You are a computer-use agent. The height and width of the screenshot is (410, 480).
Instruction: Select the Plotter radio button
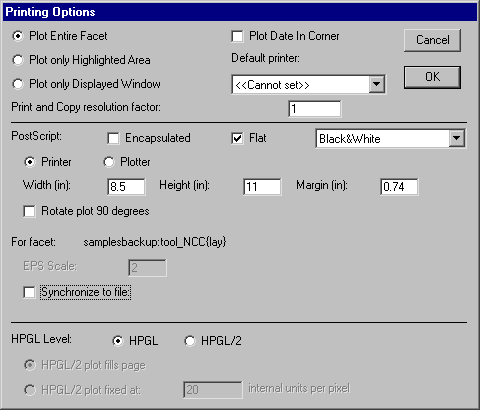[x=109, y=162]
